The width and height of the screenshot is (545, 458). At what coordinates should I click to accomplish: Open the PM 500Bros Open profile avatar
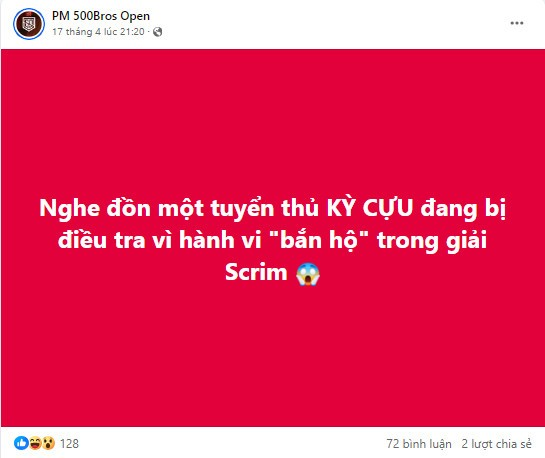(29, 24)
